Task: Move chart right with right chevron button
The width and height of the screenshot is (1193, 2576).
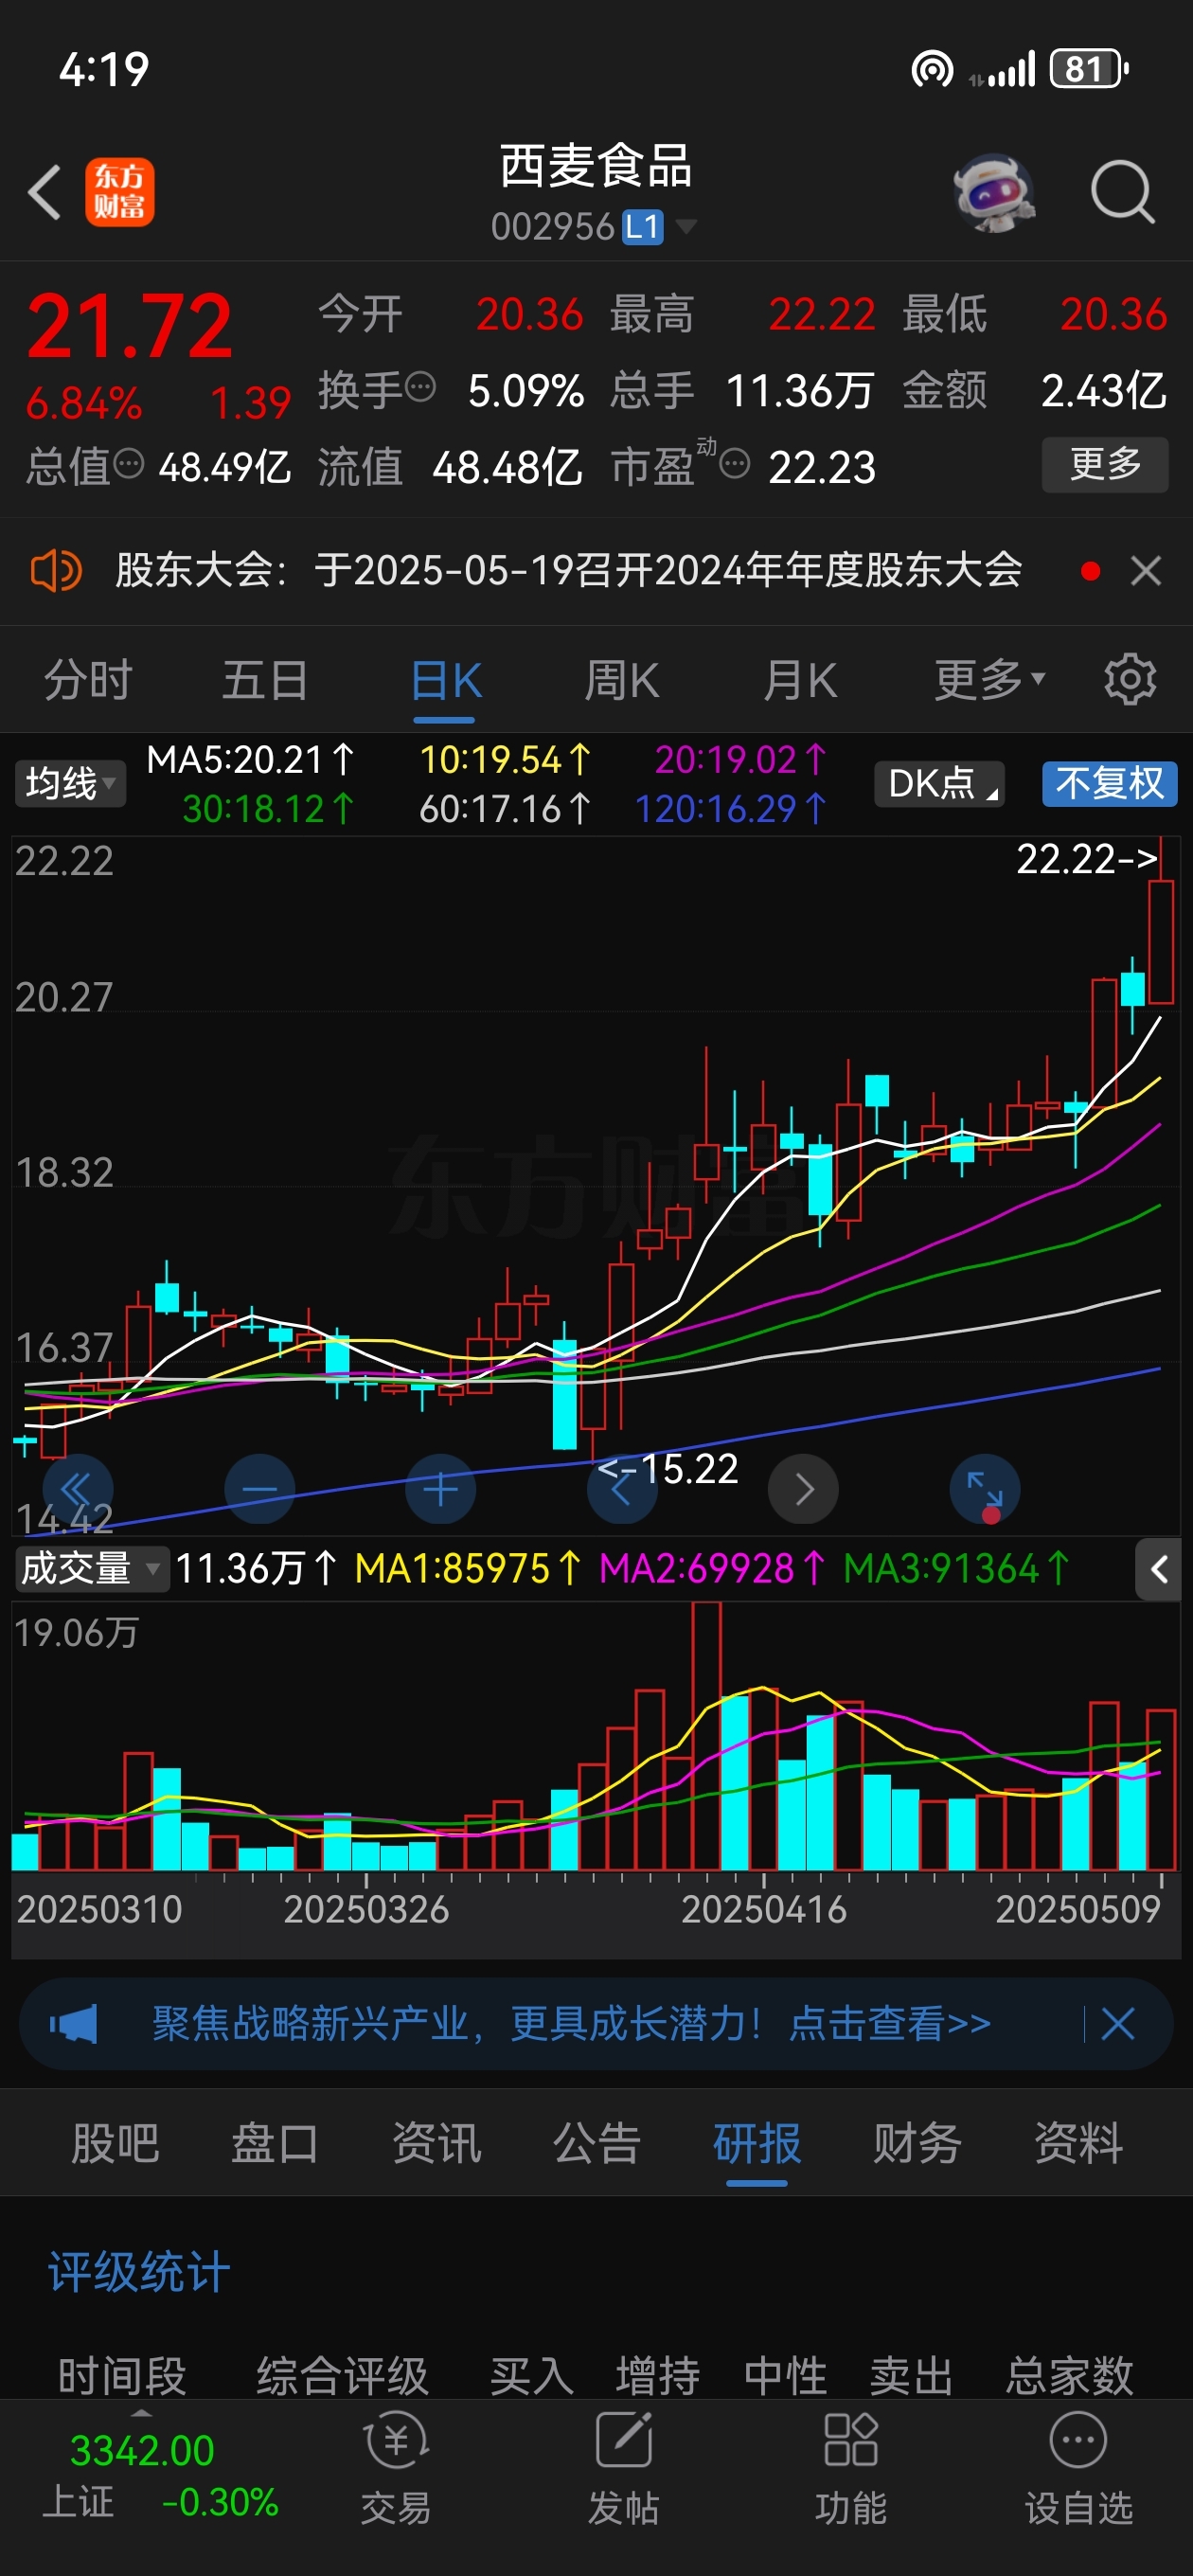Action: (803, 1489)
